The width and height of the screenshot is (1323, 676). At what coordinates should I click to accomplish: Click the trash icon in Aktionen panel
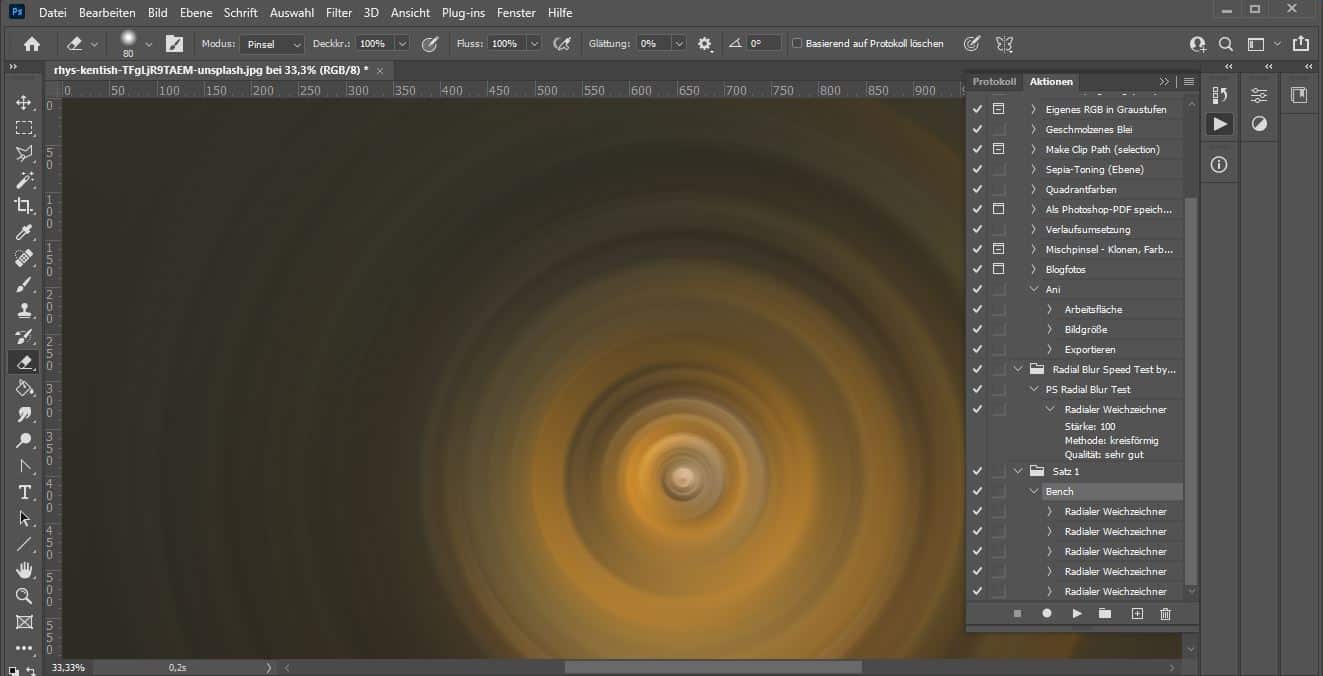point(1165,613)
